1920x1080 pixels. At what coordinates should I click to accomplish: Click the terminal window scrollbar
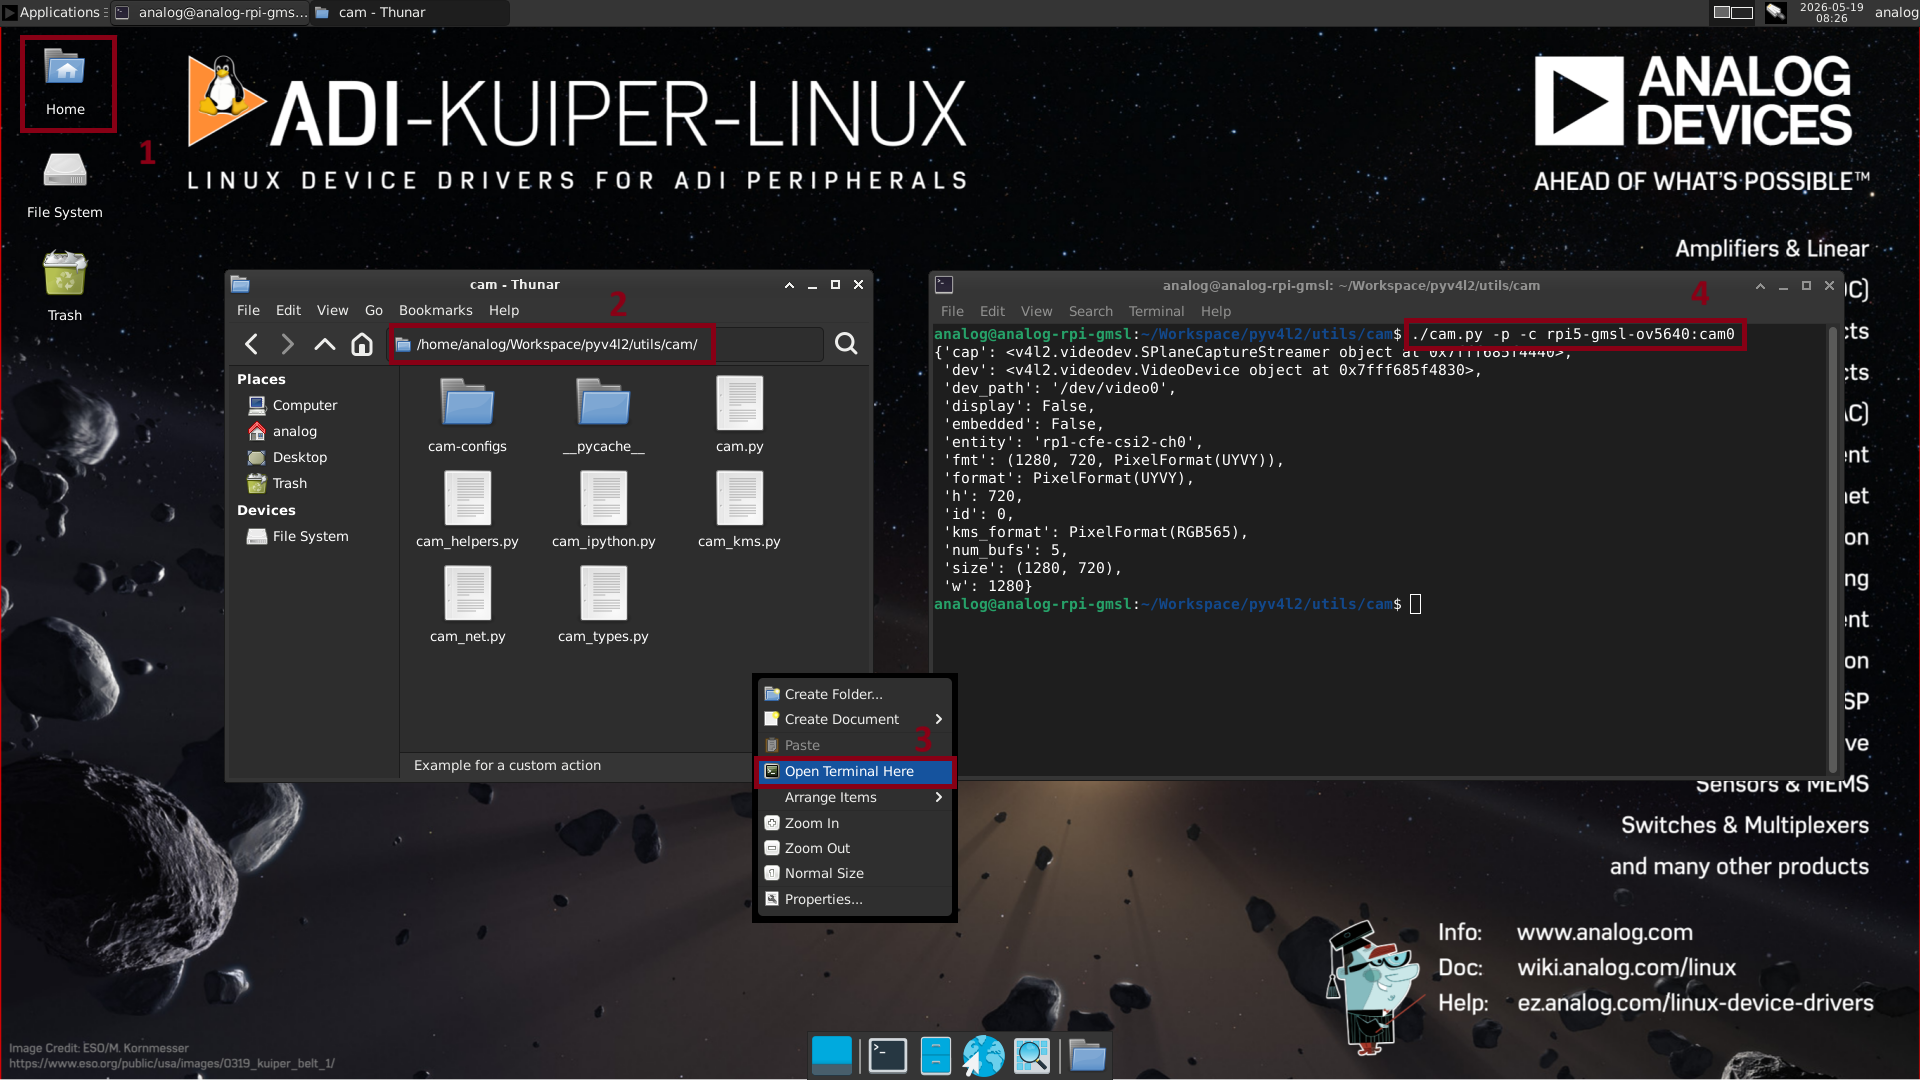click(1833, 549)
